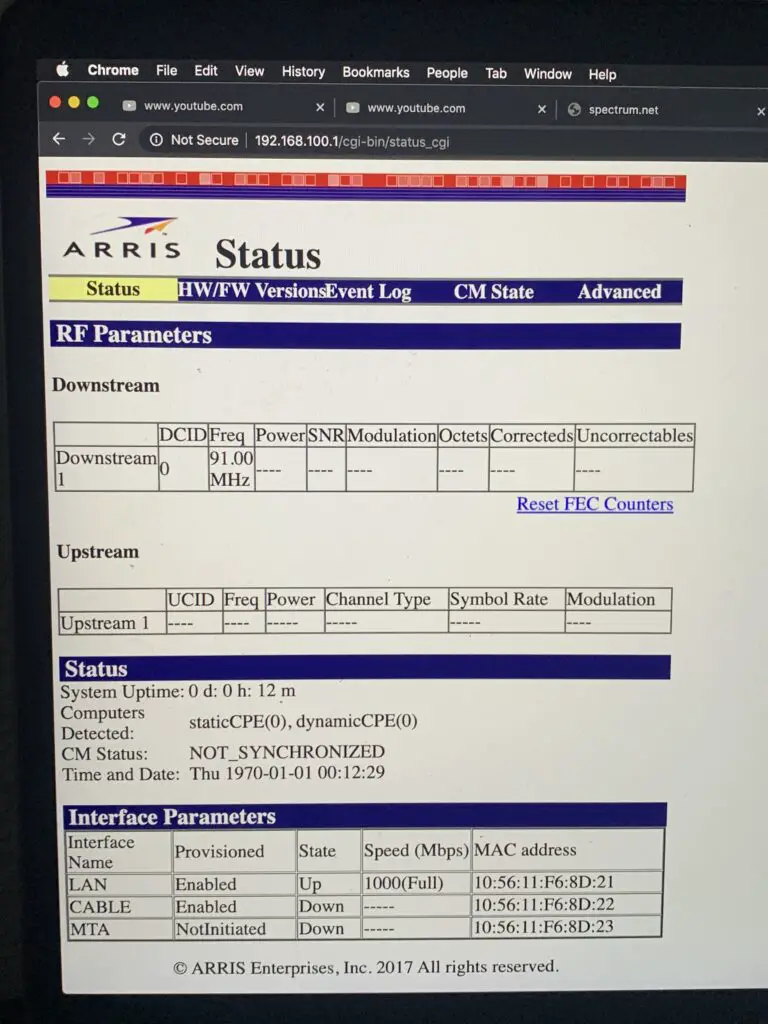The height and width of the screenshot is (1024, 768).
Task: Open the Apple menu
Action: tap(62, 70)
